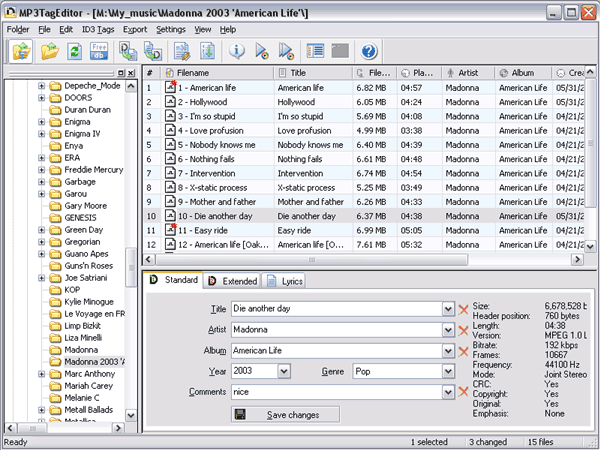The width and height of the screenshot is (600, 450).
Task: Click the gray panel toolbar icon
Action: click(340, 51)
